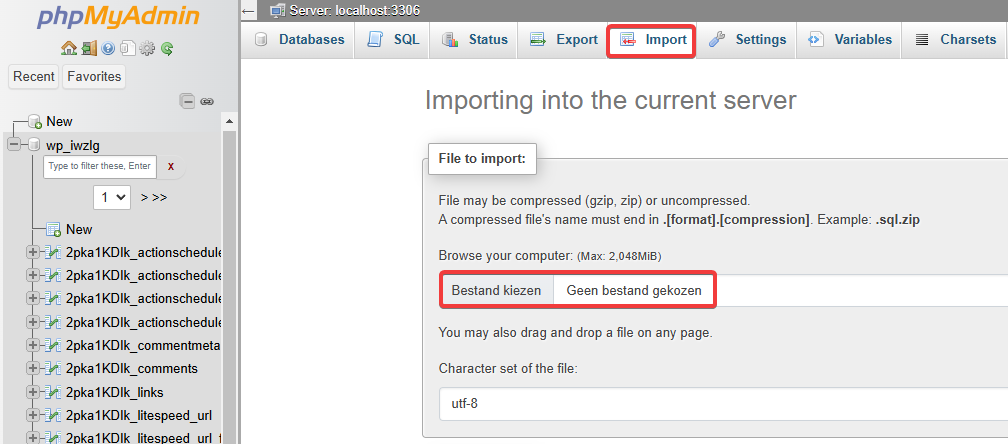Click the table icon beside 2pka1KDIk_links
1008x444 pixels.
54,393
